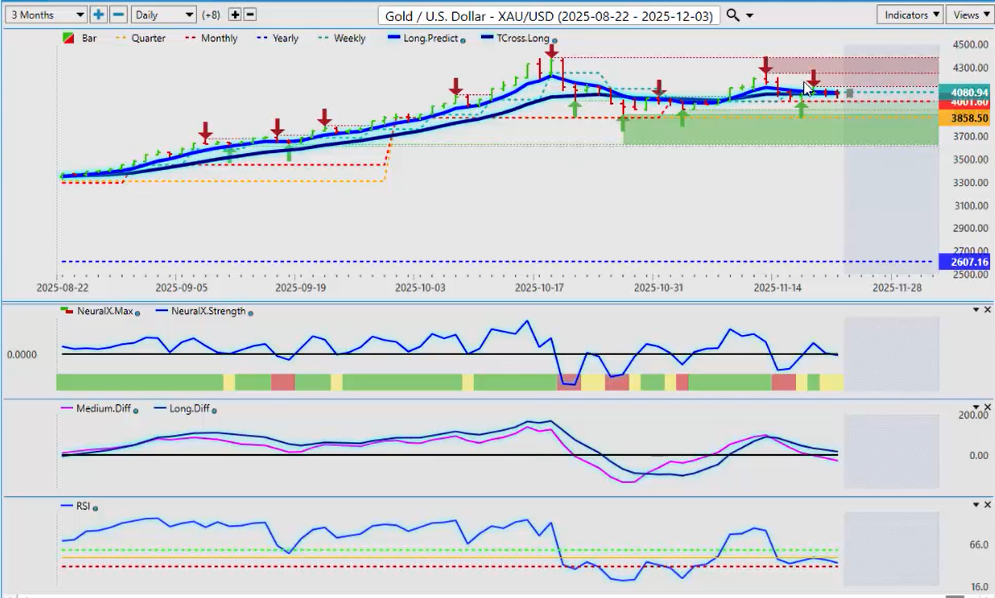Close the NeuralX indicator panel
This screenshot has height=598, width=995.
tap(987, 310)
